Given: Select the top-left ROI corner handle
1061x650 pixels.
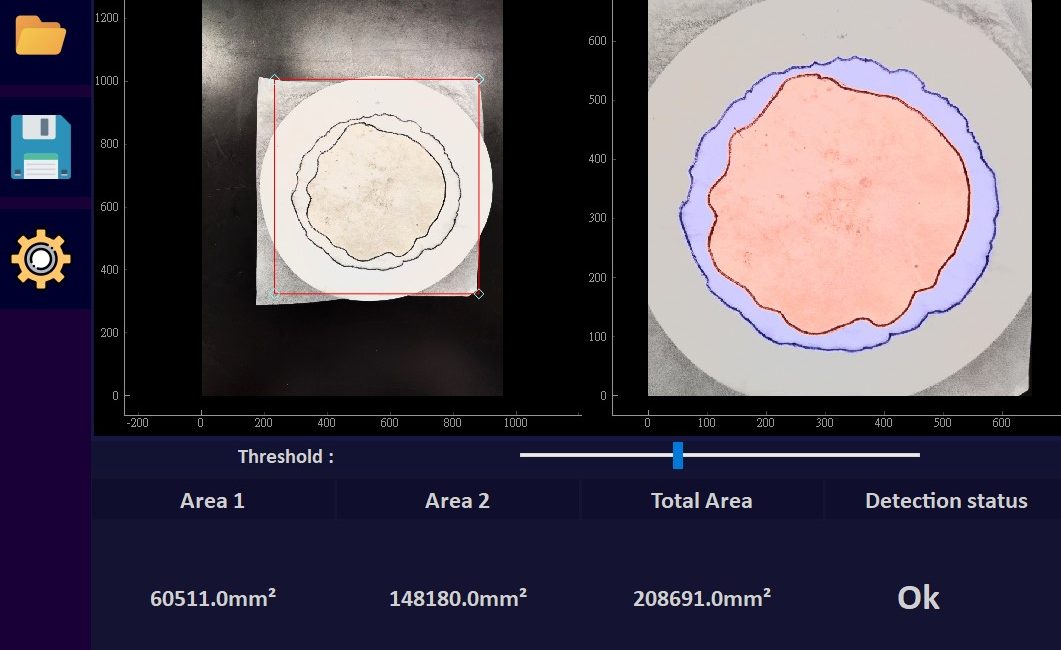Looking at the screenshot, I should [x=274, y=79].
